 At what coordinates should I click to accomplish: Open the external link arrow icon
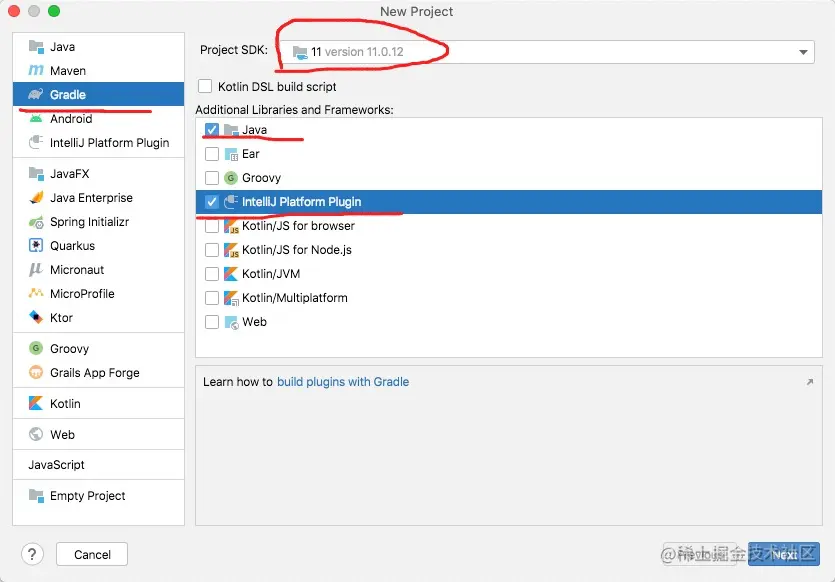(x=810, y=382)
